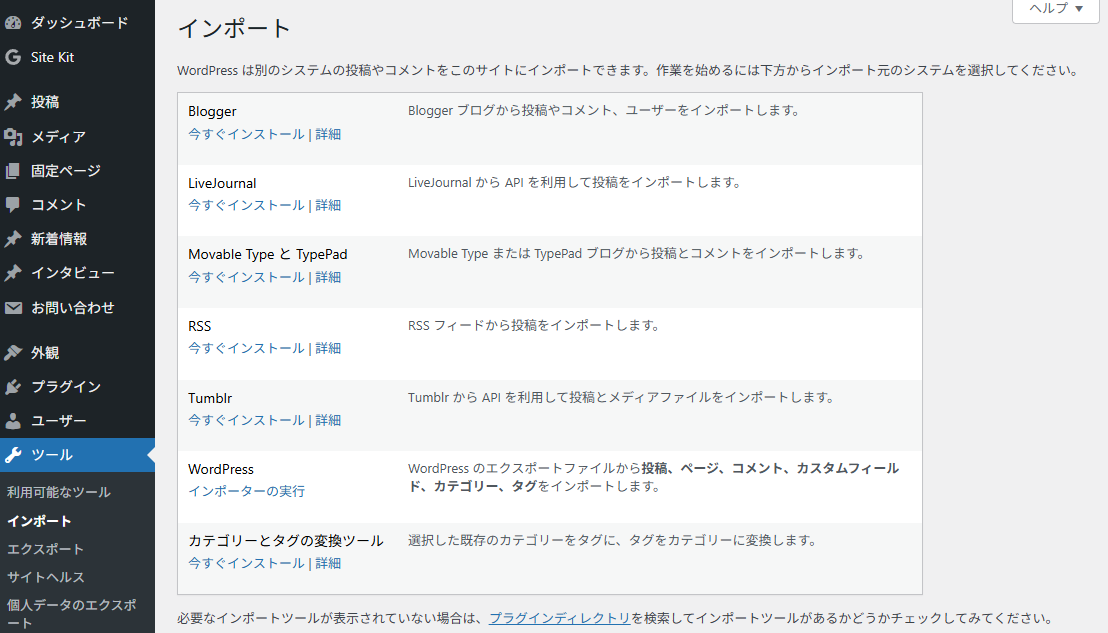The width and height of the screenshot is (1108, 633).
Task: Open the ツール menu in sidebar
Action: (52, 455)
